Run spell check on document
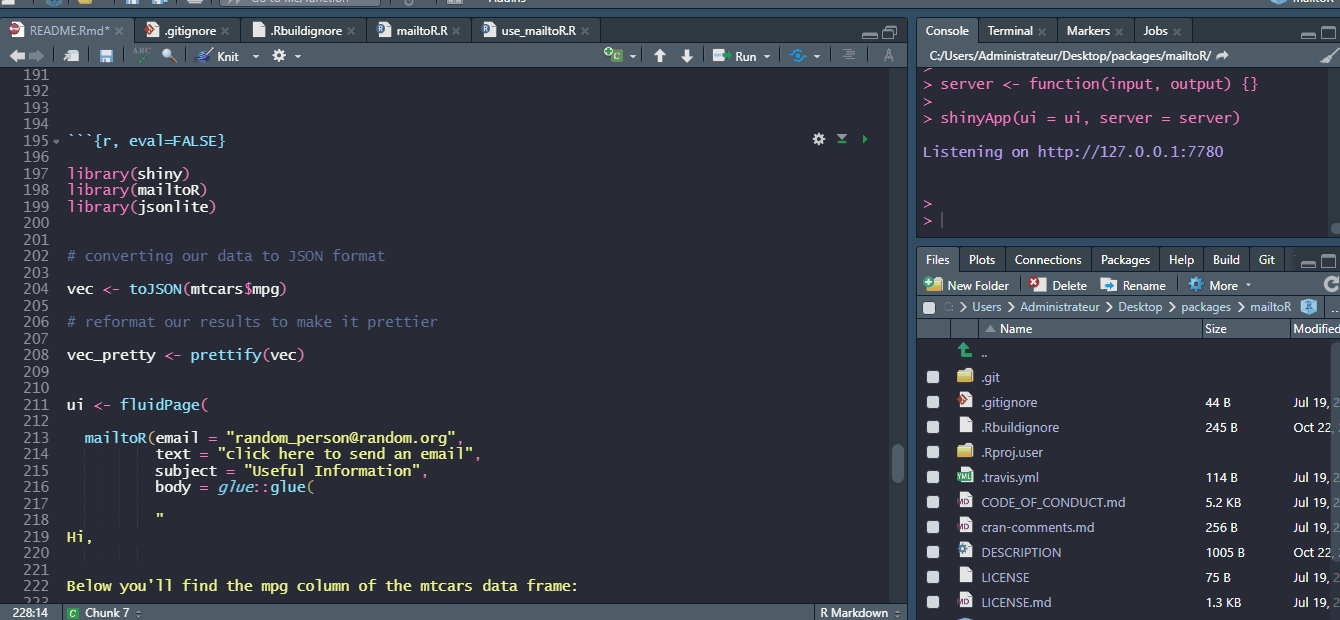The image size is (1340, 620). [141, 56]
